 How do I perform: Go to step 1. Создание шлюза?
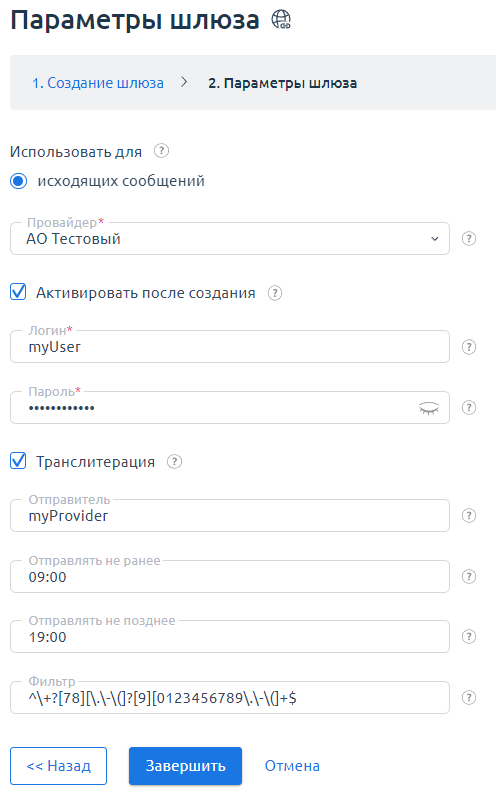coord(98,83)
